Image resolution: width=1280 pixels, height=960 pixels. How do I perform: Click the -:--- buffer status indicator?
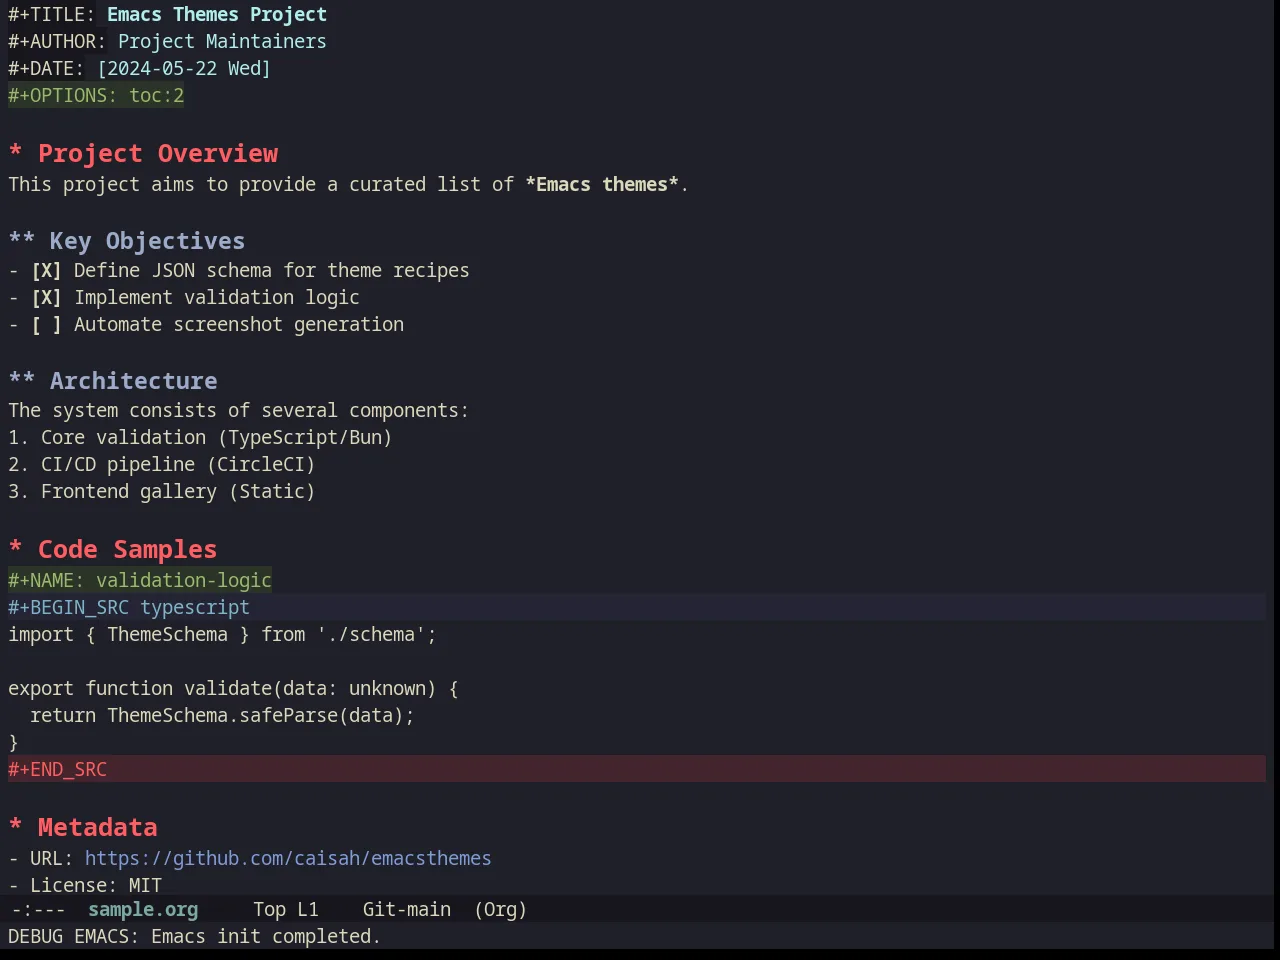pyautogui.click(x=38, y=909)
